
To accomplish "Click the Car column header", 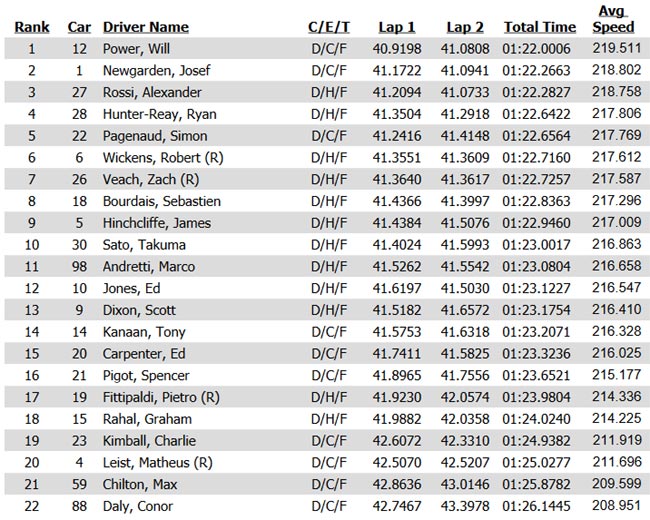I will (79, 27).
